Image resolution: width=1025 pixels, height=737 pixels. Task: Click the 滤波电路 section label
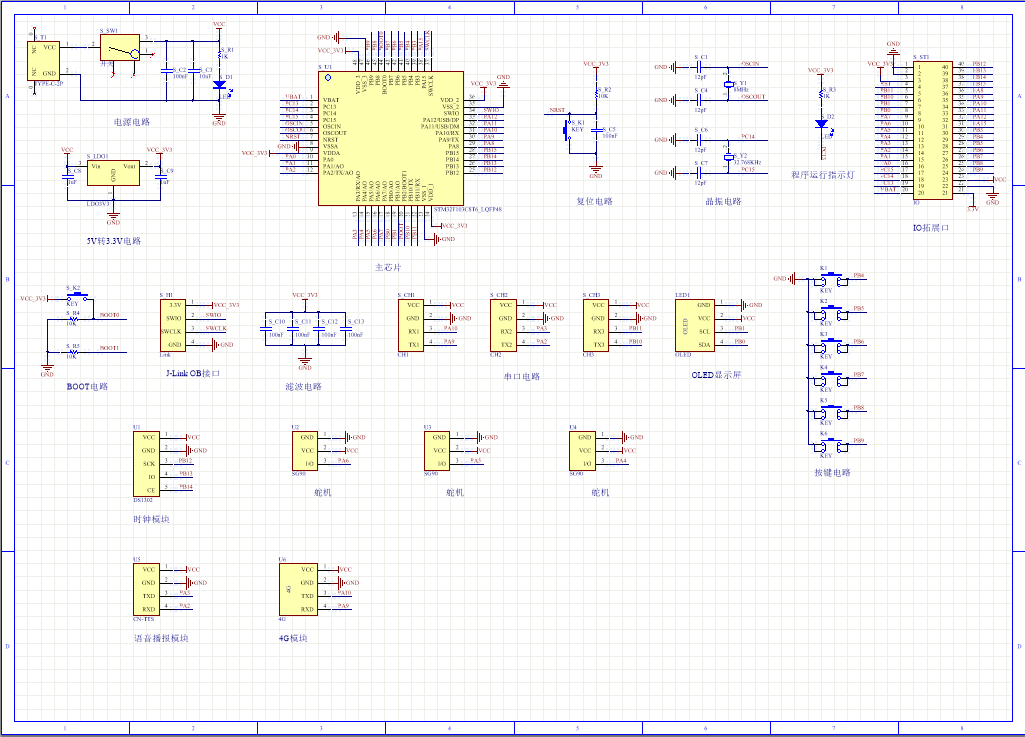point(303,386)
